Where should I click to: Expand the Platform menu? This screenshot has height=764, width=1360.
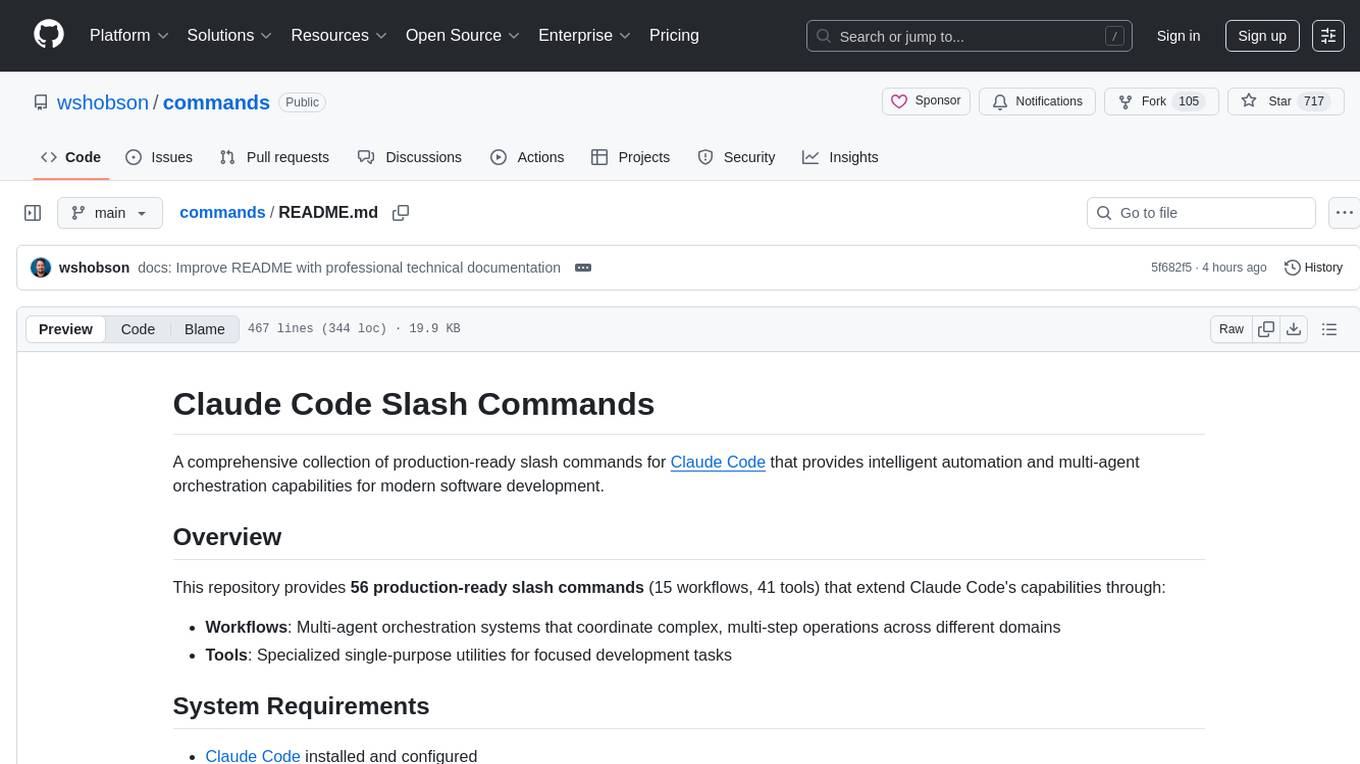pos(129,35)
